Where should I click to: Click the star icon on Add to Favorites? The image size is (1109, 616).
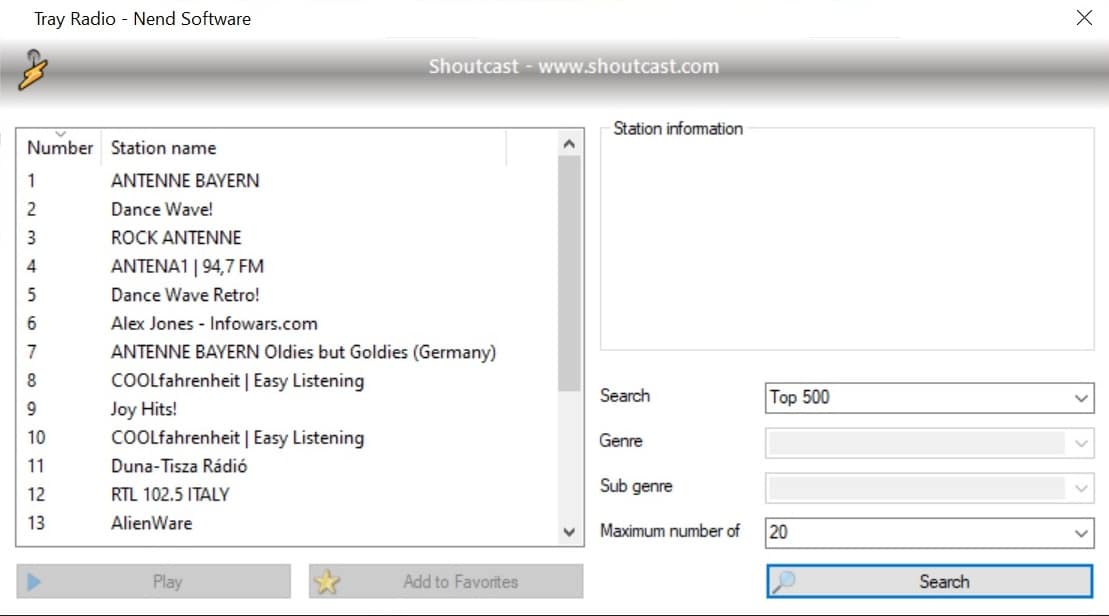[327, 582]
